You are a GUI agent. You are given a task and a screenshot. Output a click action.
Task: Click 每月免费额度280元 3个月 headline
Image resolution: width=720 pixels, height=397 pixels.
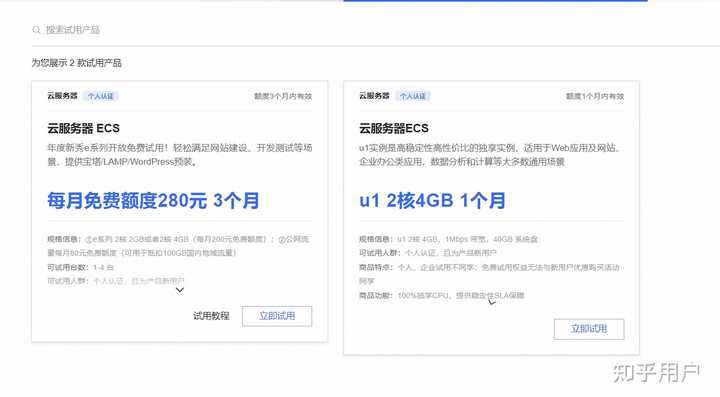point(153,201)
